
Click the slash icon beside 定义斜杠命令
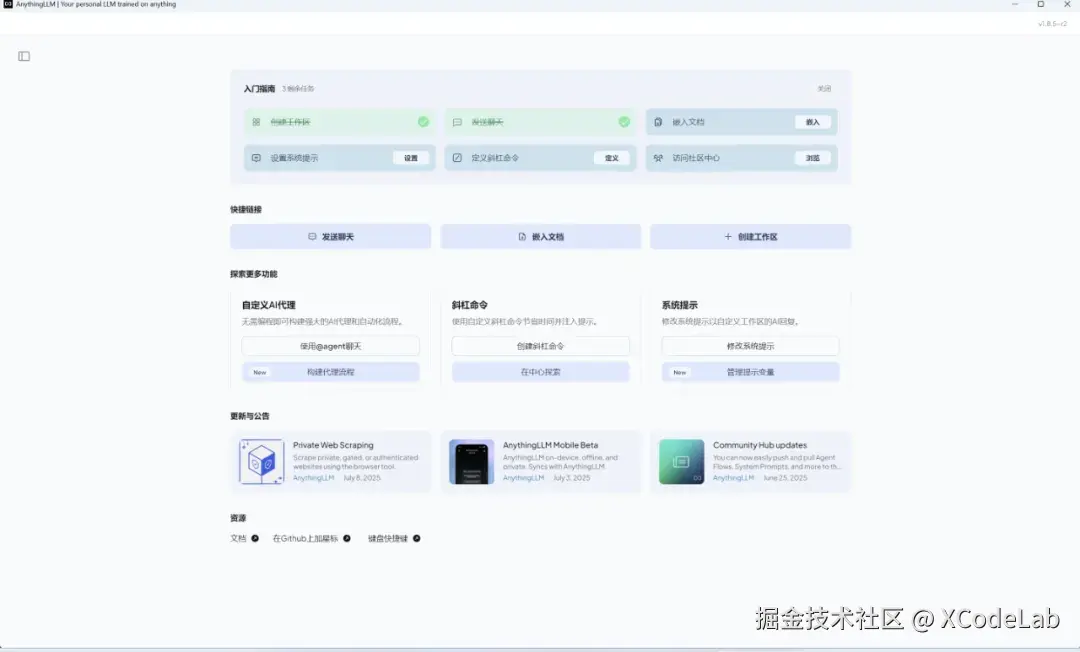(x=455, y=157)
